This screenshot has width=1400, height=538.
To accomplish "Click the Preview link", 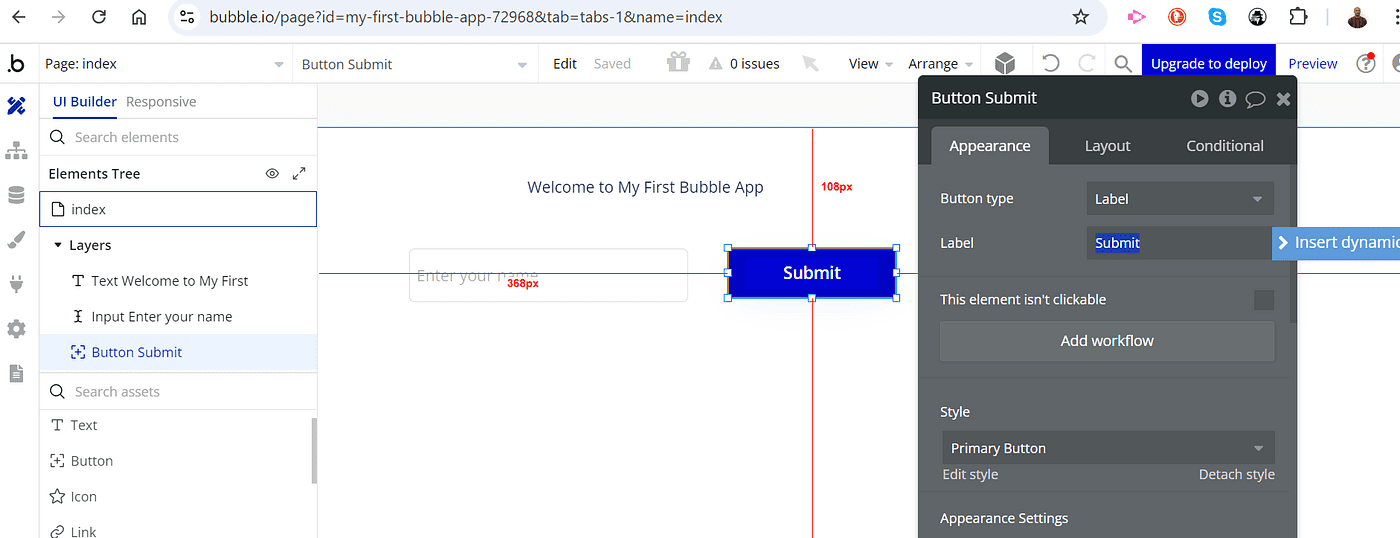I will pos(1312,64).
